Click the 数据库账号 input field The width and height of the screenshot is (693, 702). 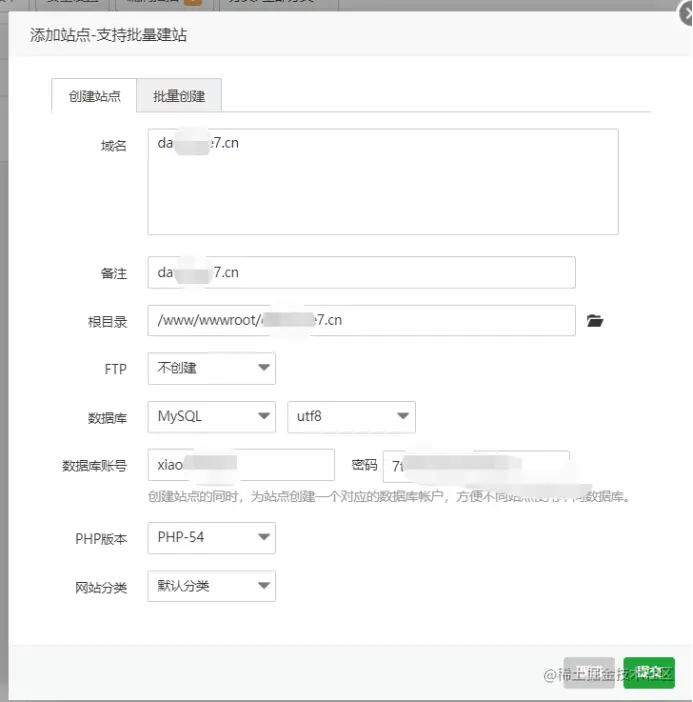tap(241, 465)
